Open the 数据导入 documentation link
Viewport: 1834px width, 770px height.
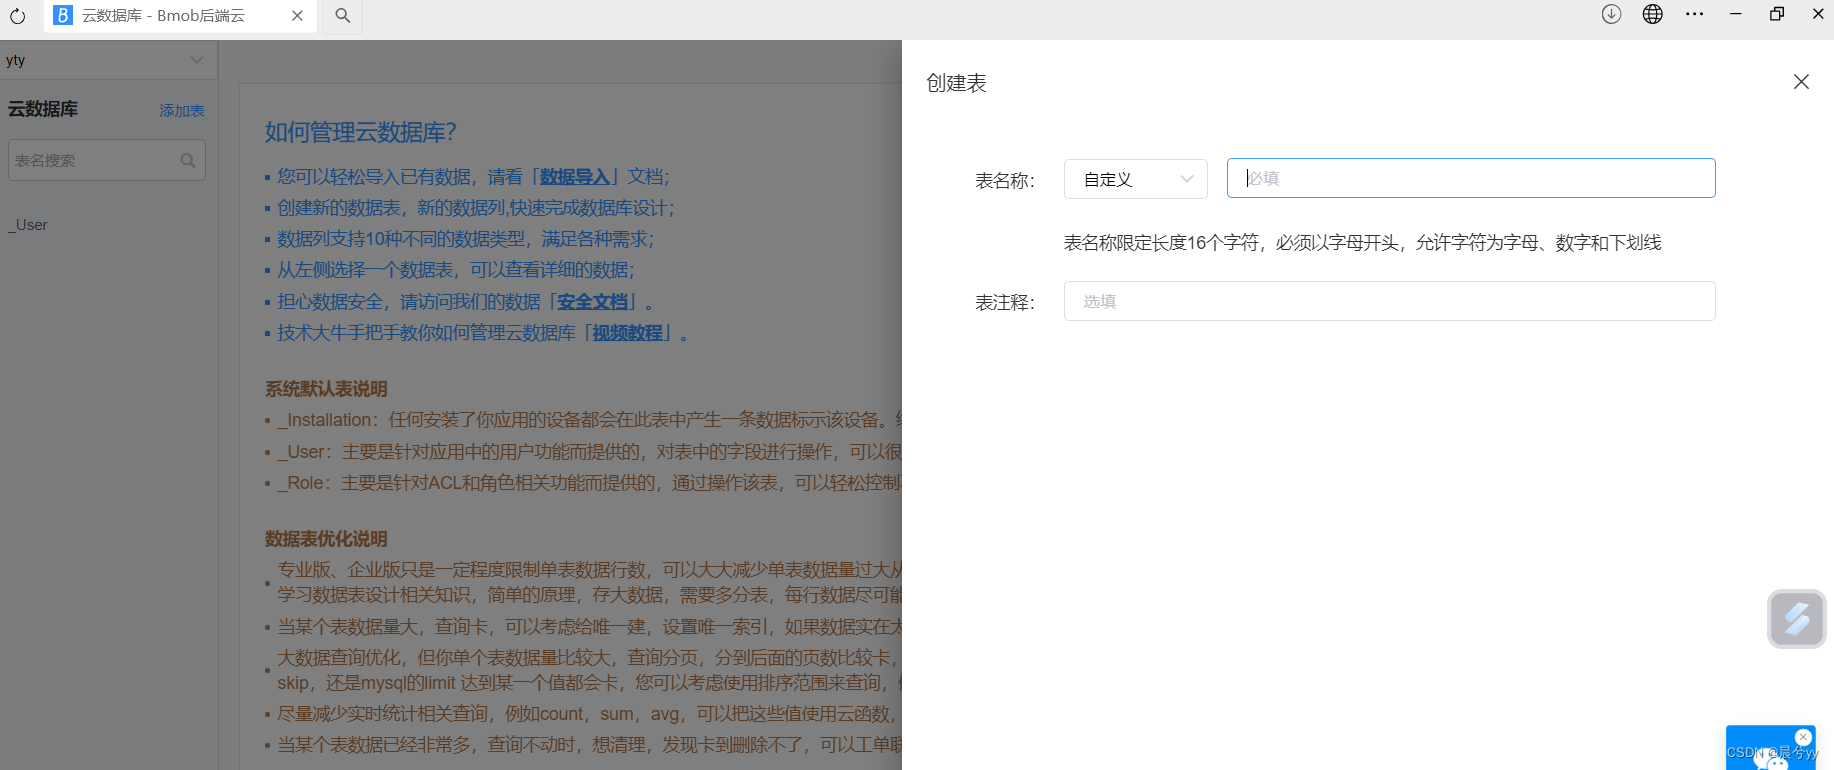coord(575,177)
